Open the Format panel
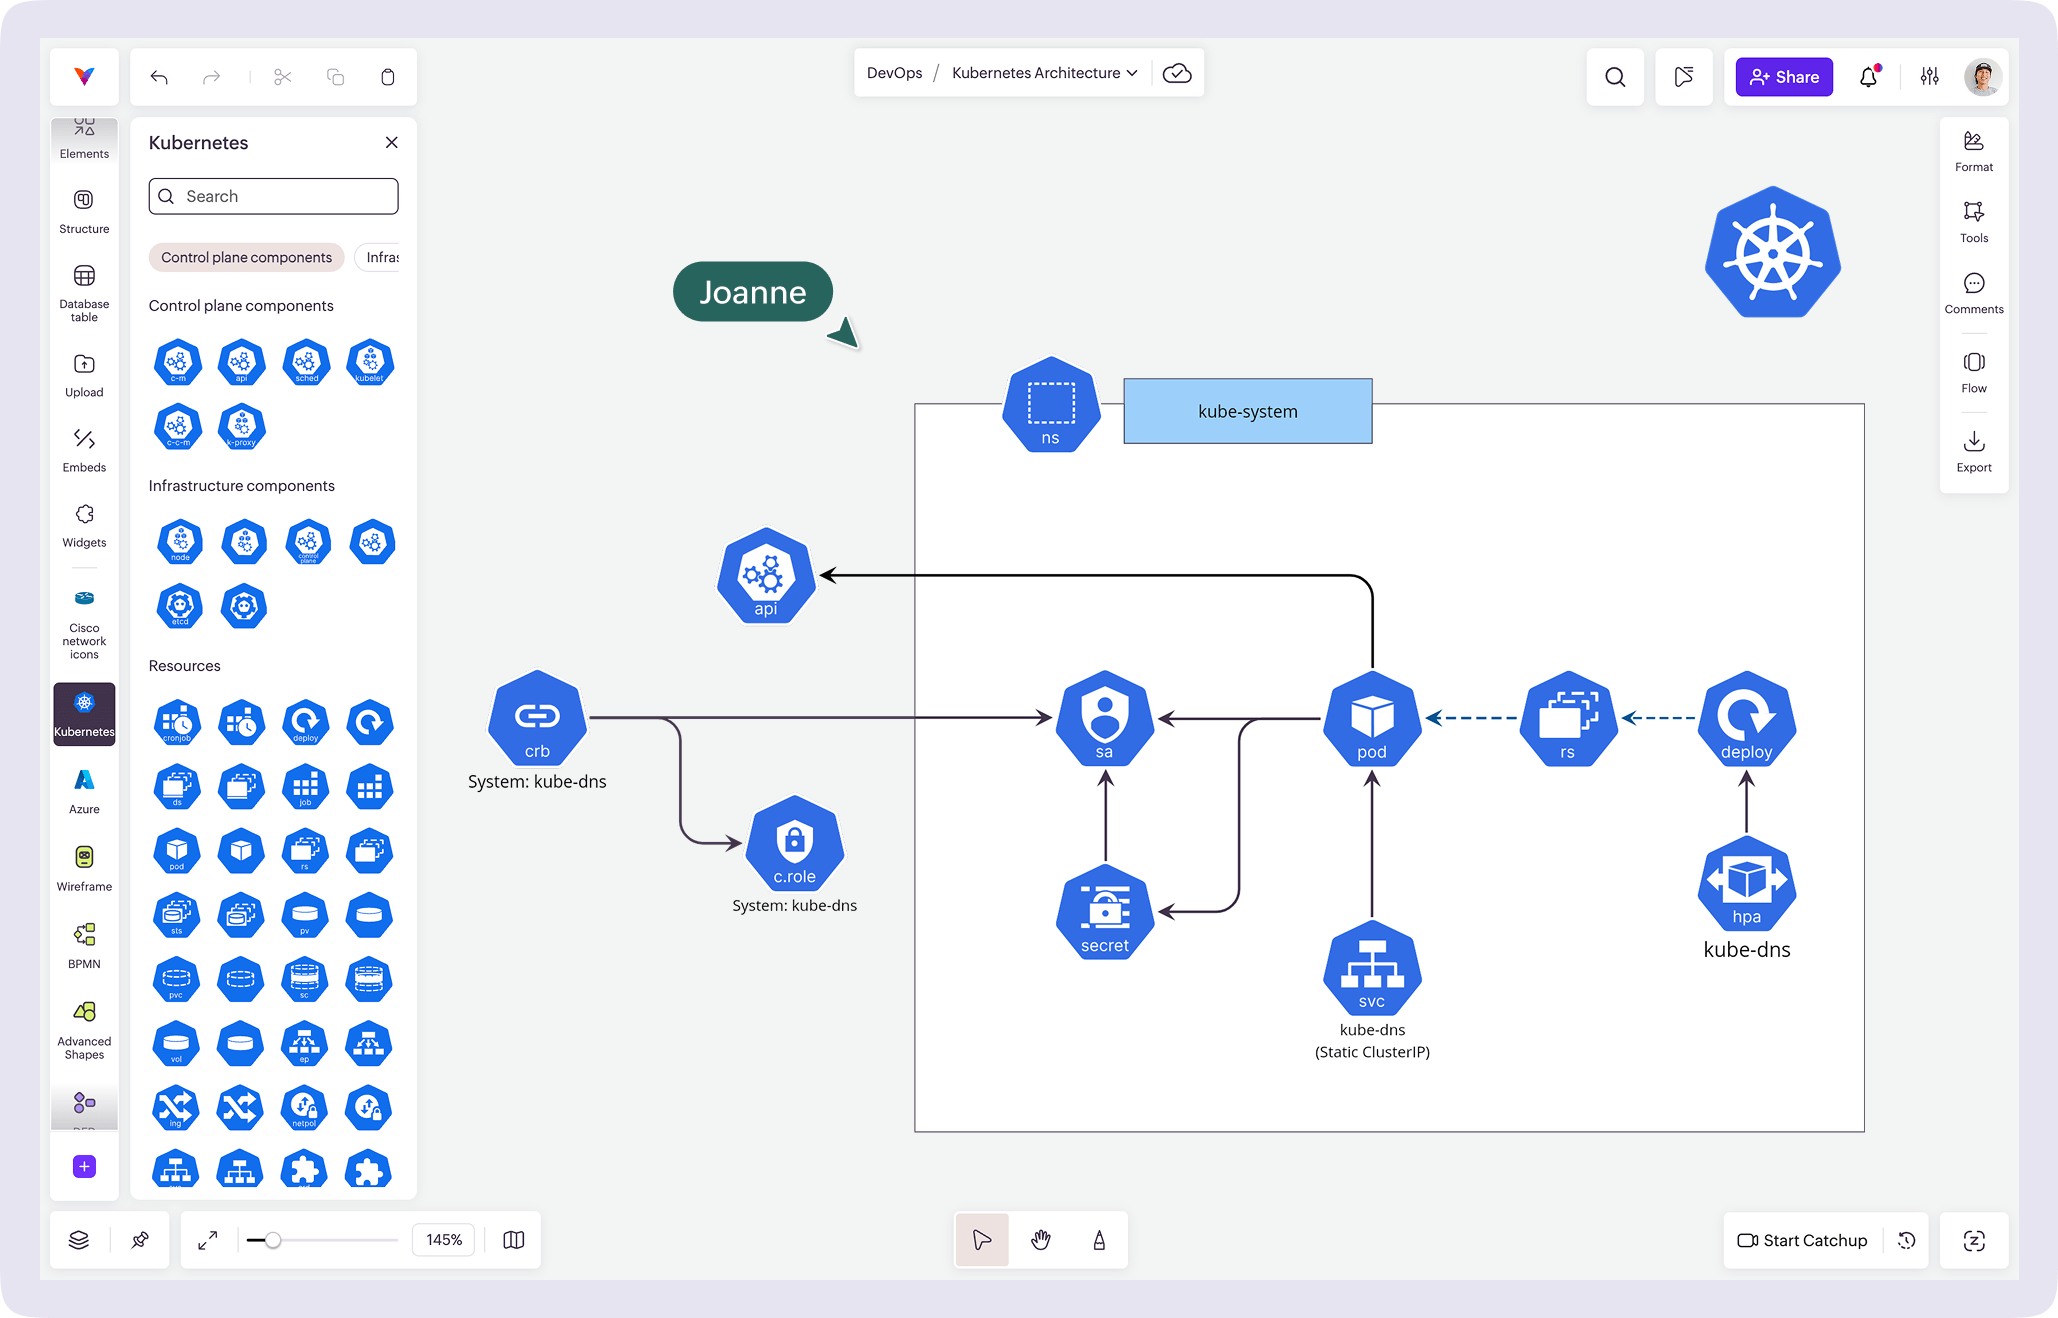 tap(1974, 151)
